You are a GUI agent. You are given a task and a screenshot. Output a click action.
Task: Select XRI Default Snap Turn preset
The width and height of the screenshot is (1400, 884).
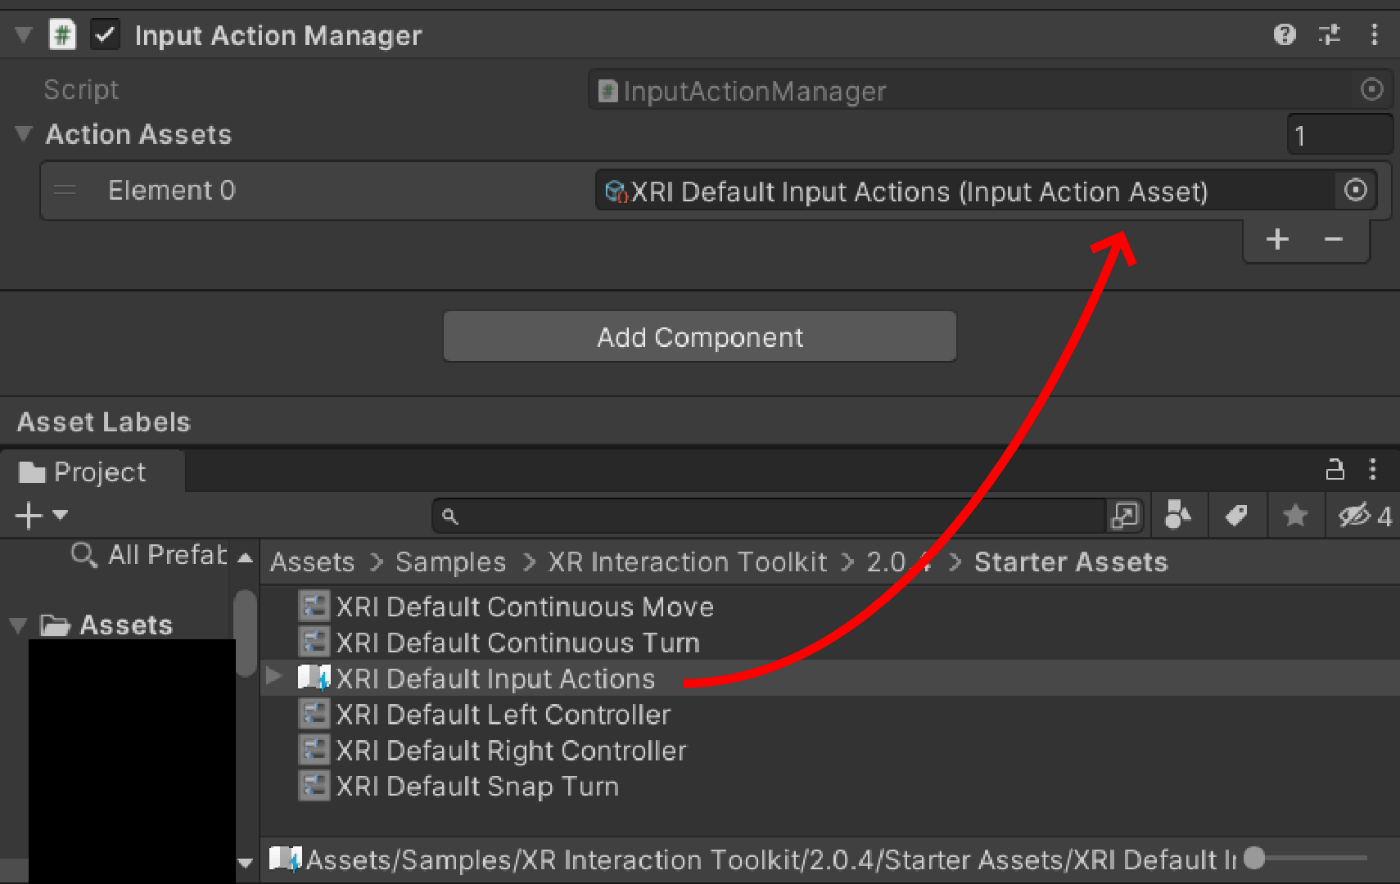(x=477, y=787)
